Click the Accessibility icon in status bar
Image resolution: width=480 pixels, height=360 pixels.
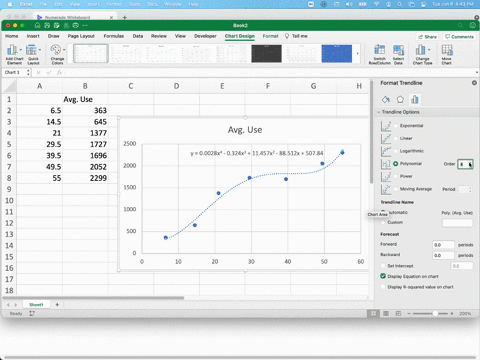[32, 313]
